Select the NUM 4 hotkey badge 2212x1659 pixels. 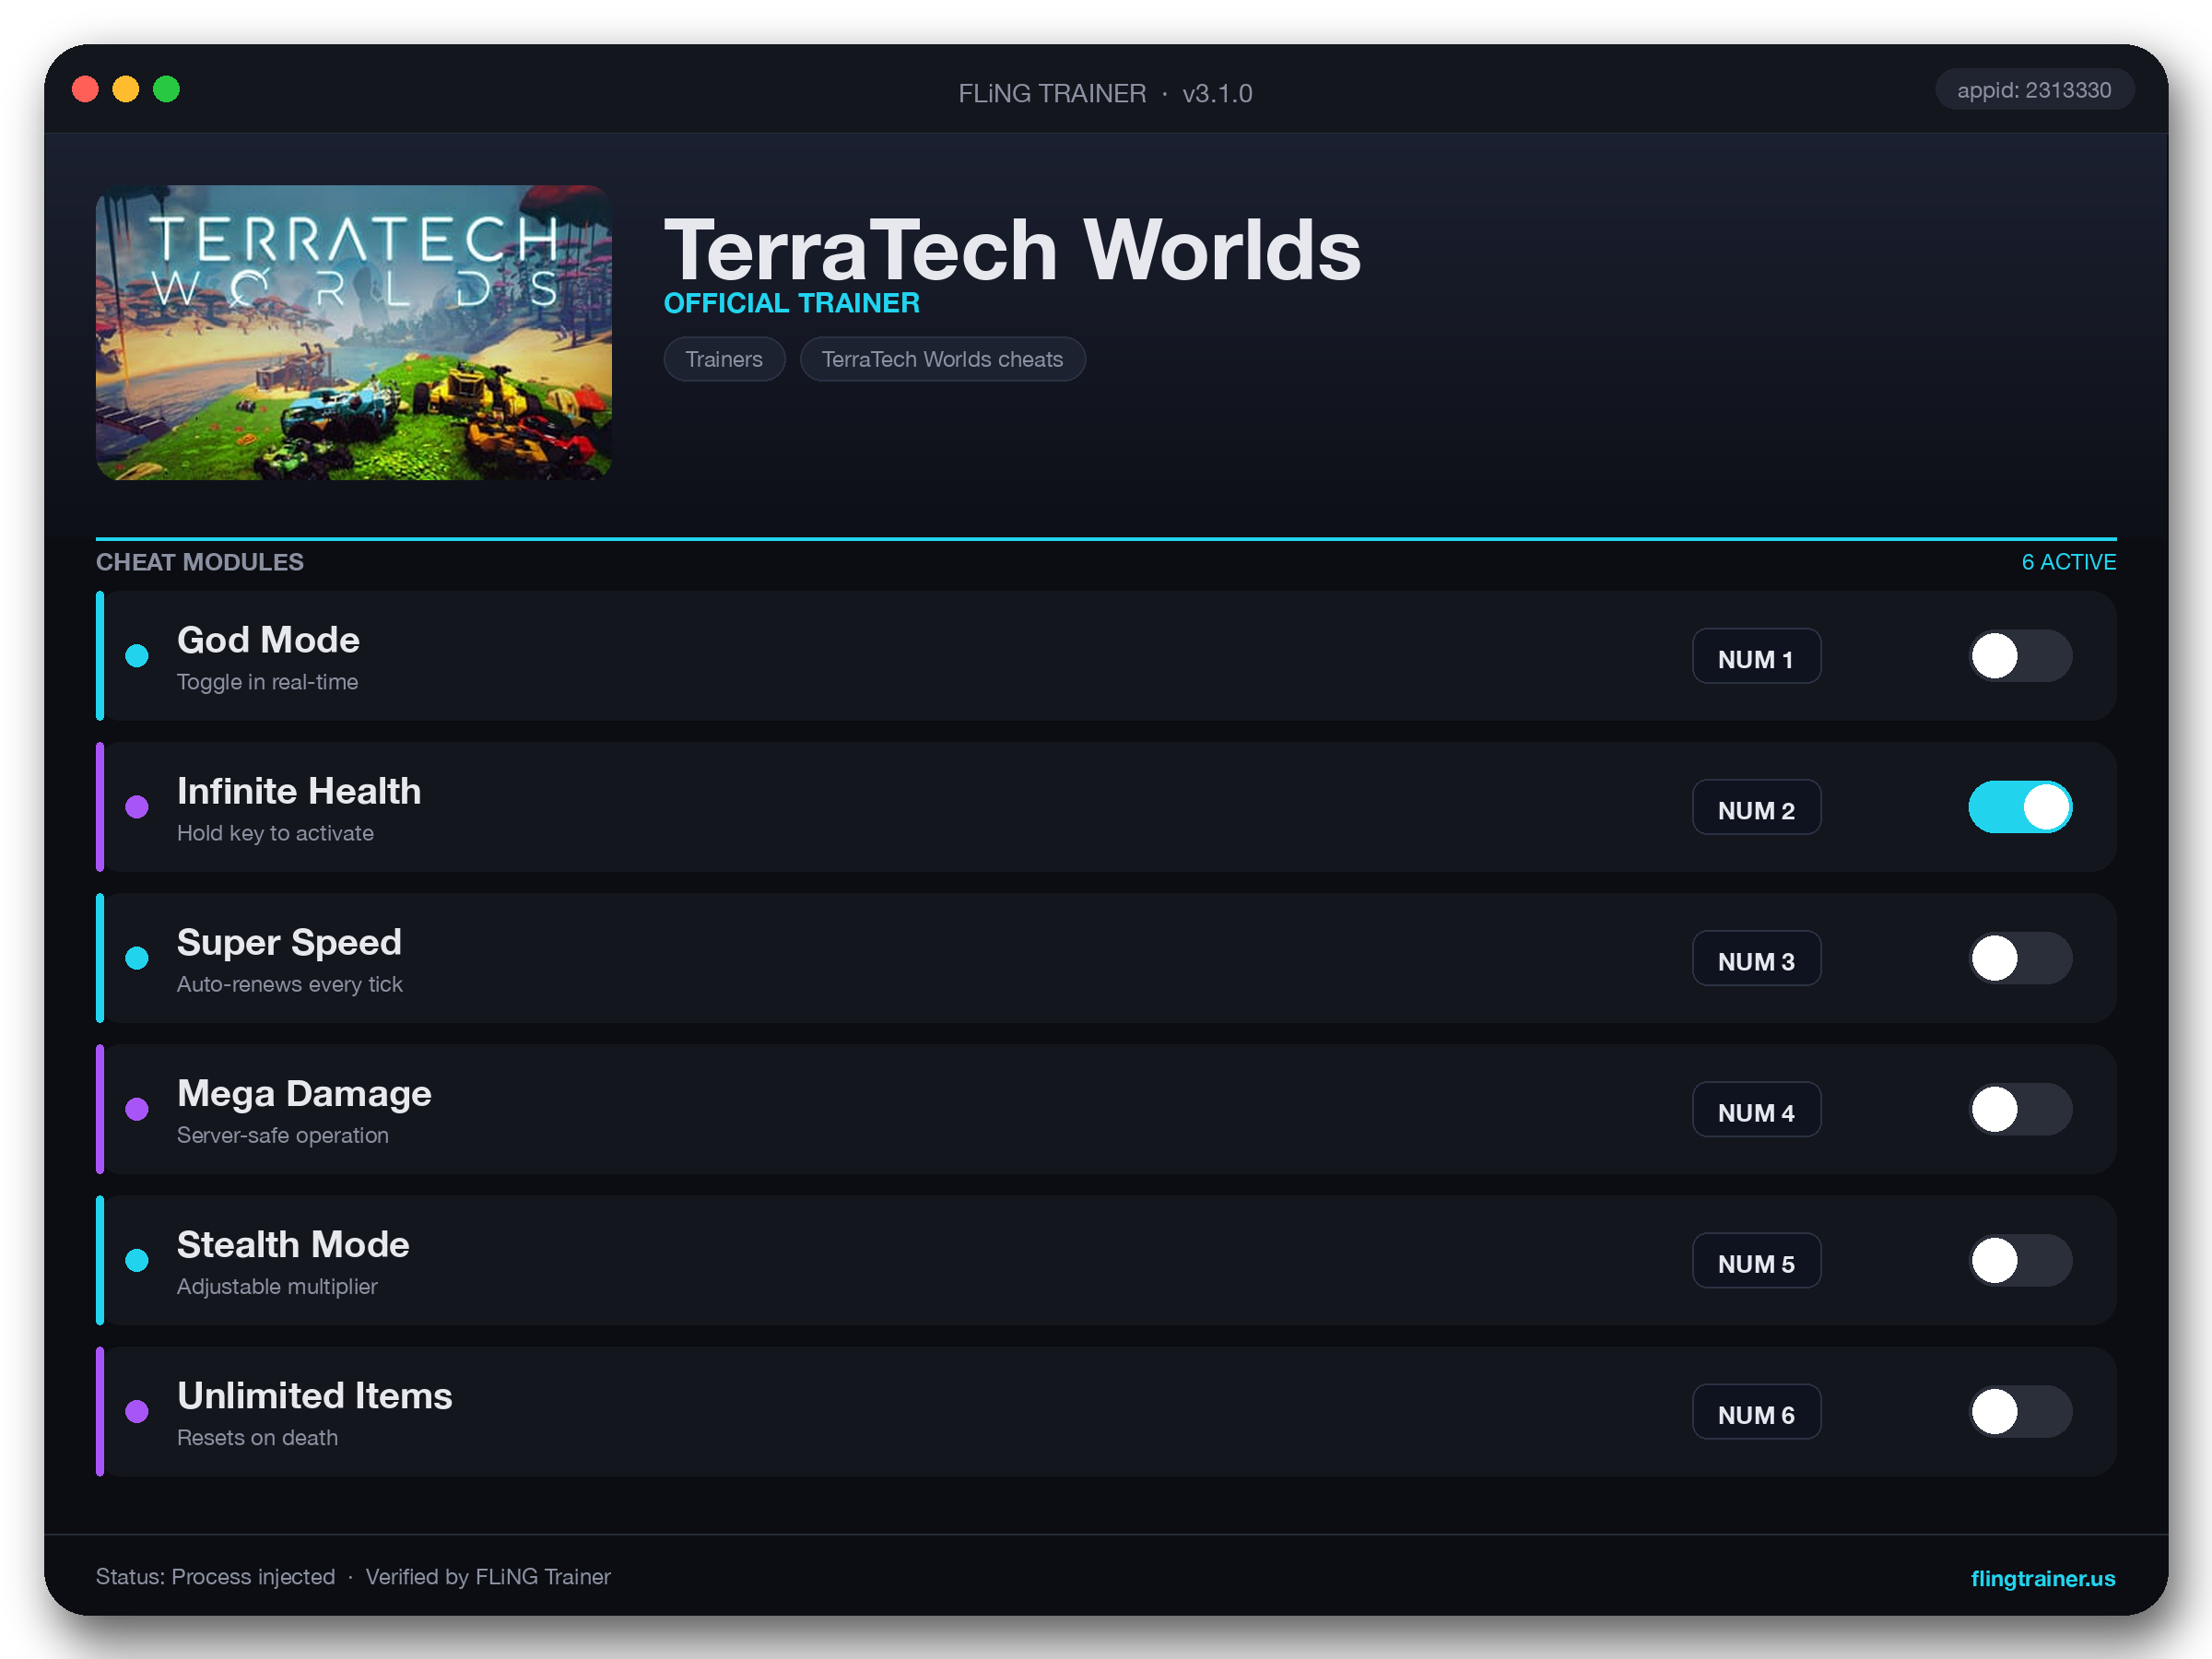coord(1756,1109)
